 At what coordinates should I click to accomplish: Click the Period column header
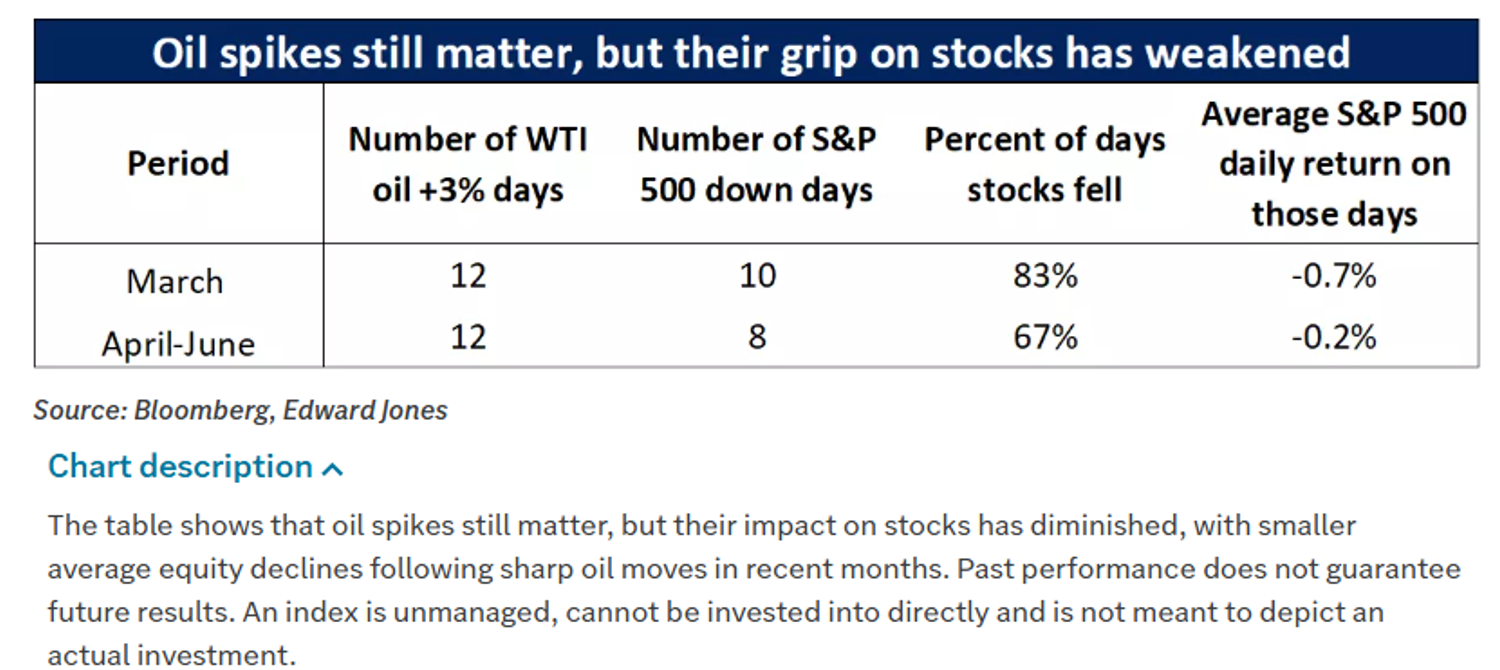pos(178,163)
